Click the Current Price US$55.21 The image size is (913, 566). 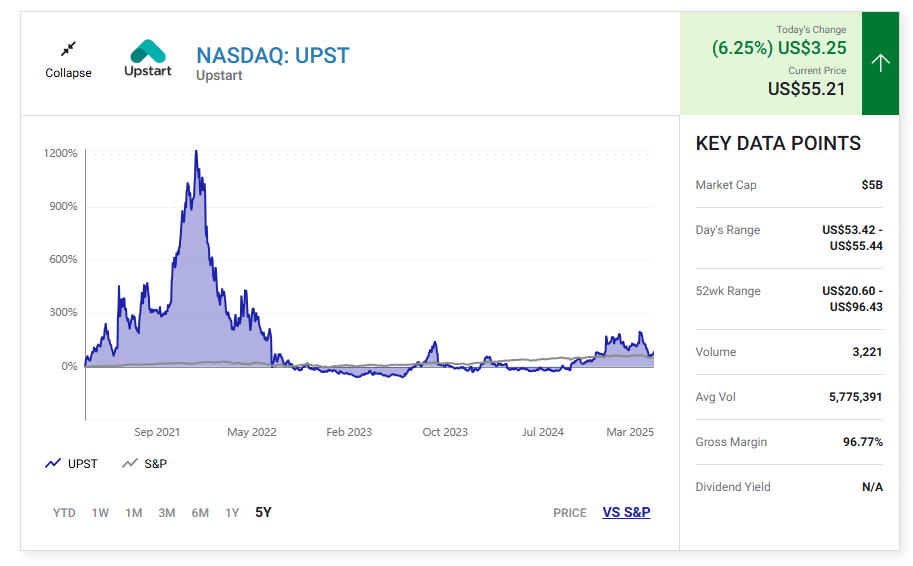coord(806,89)
